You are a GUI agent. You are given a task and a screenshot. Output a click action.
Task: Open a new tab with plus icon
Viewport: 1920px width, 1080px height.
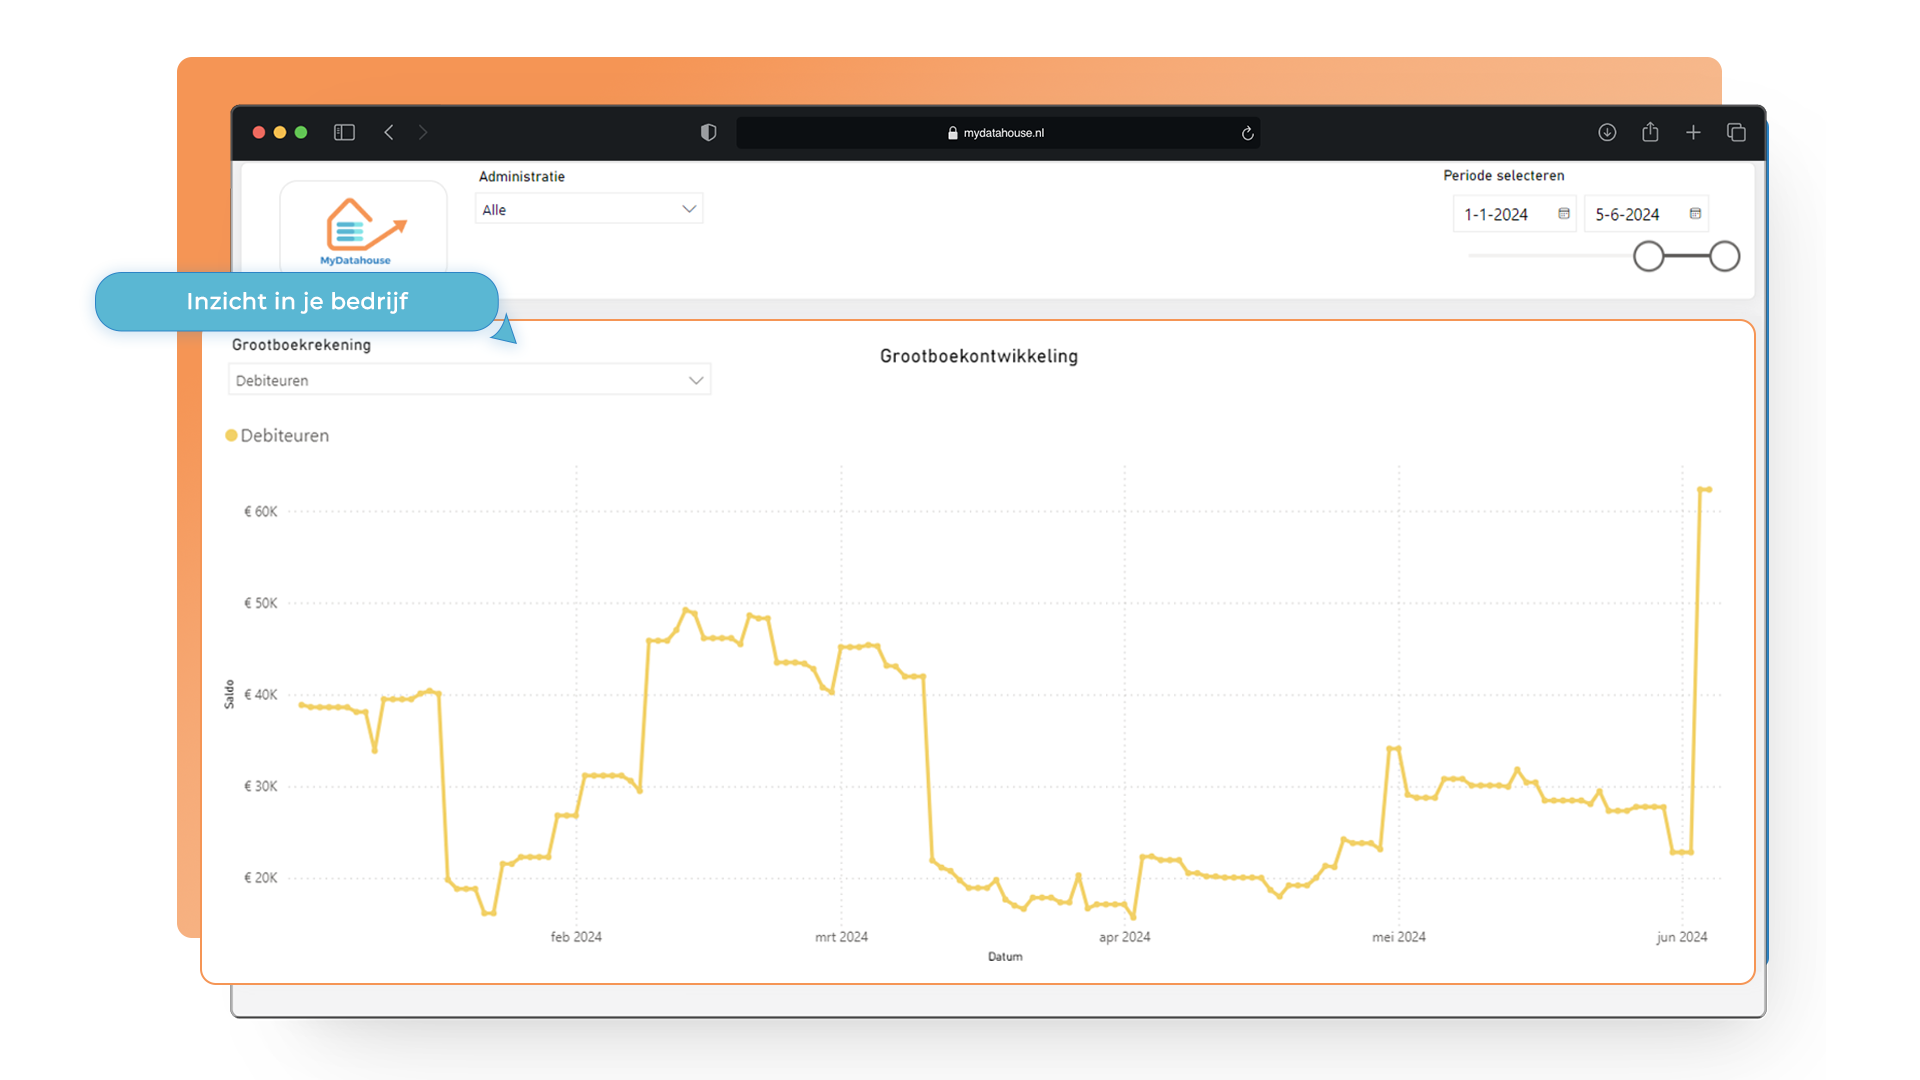click(1693, 132)
